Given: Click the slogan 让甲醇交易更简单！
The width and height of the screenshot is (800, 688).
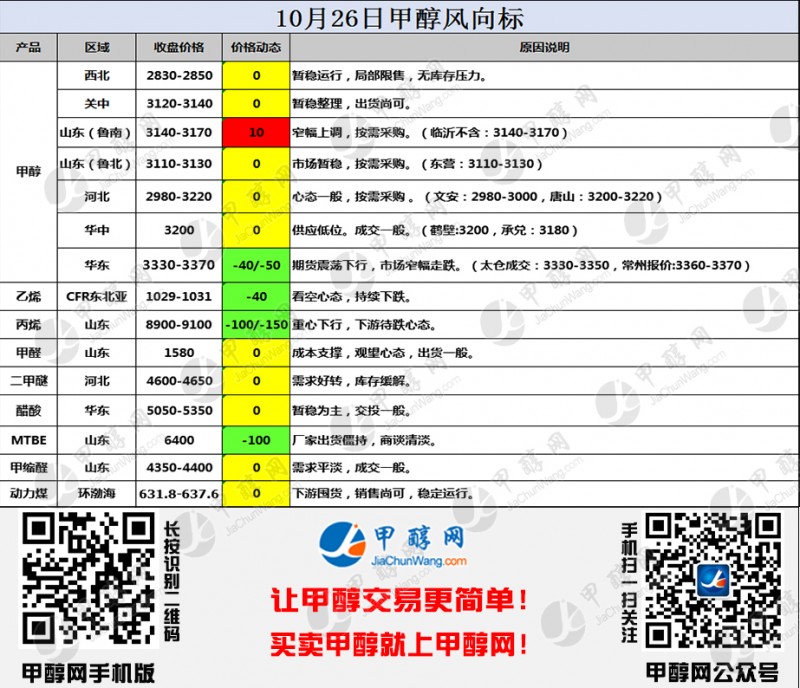Looking at the screenshot, I should [399, 600].
